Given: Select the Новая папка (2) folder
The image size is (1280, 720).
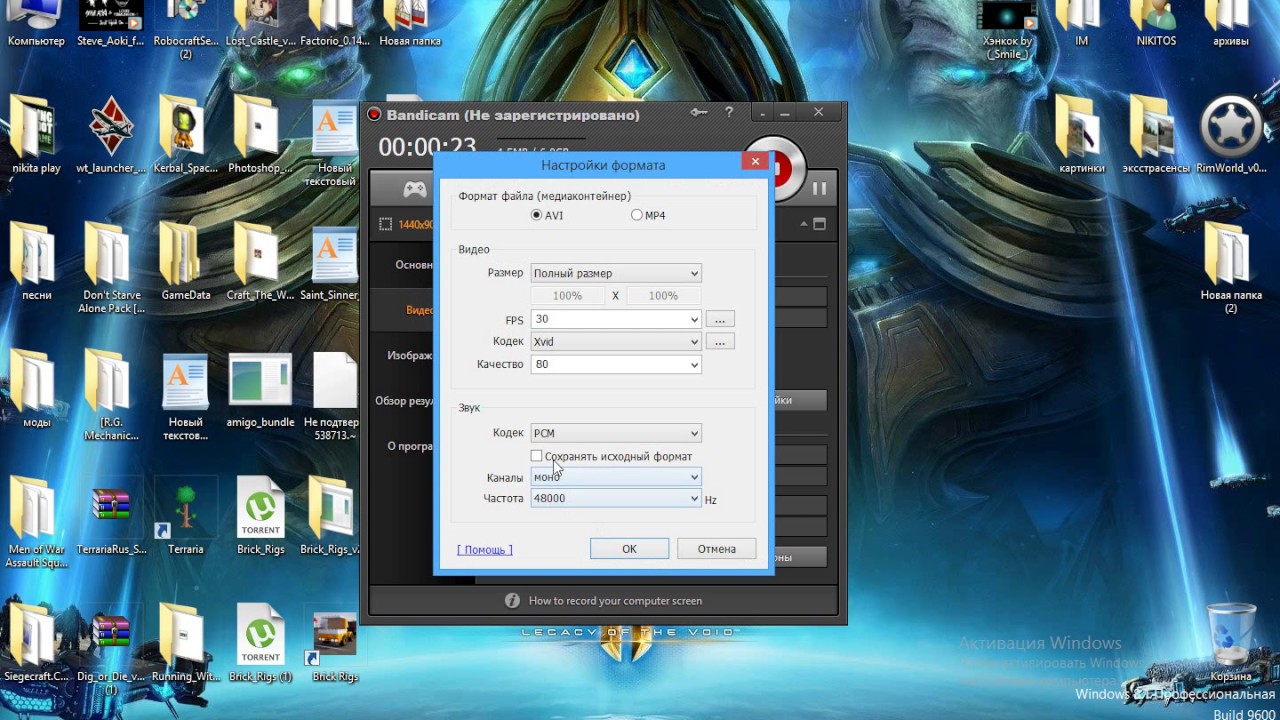Looking at the screenshot, I should tap(1231, 268).
